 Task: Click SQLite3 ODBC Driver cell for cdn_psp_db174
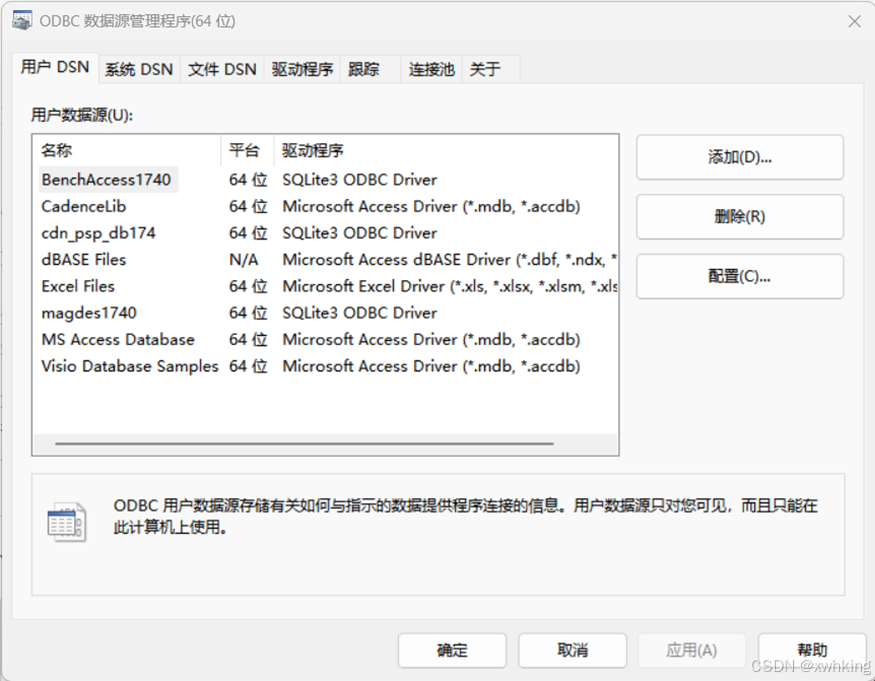coord(359,233)
